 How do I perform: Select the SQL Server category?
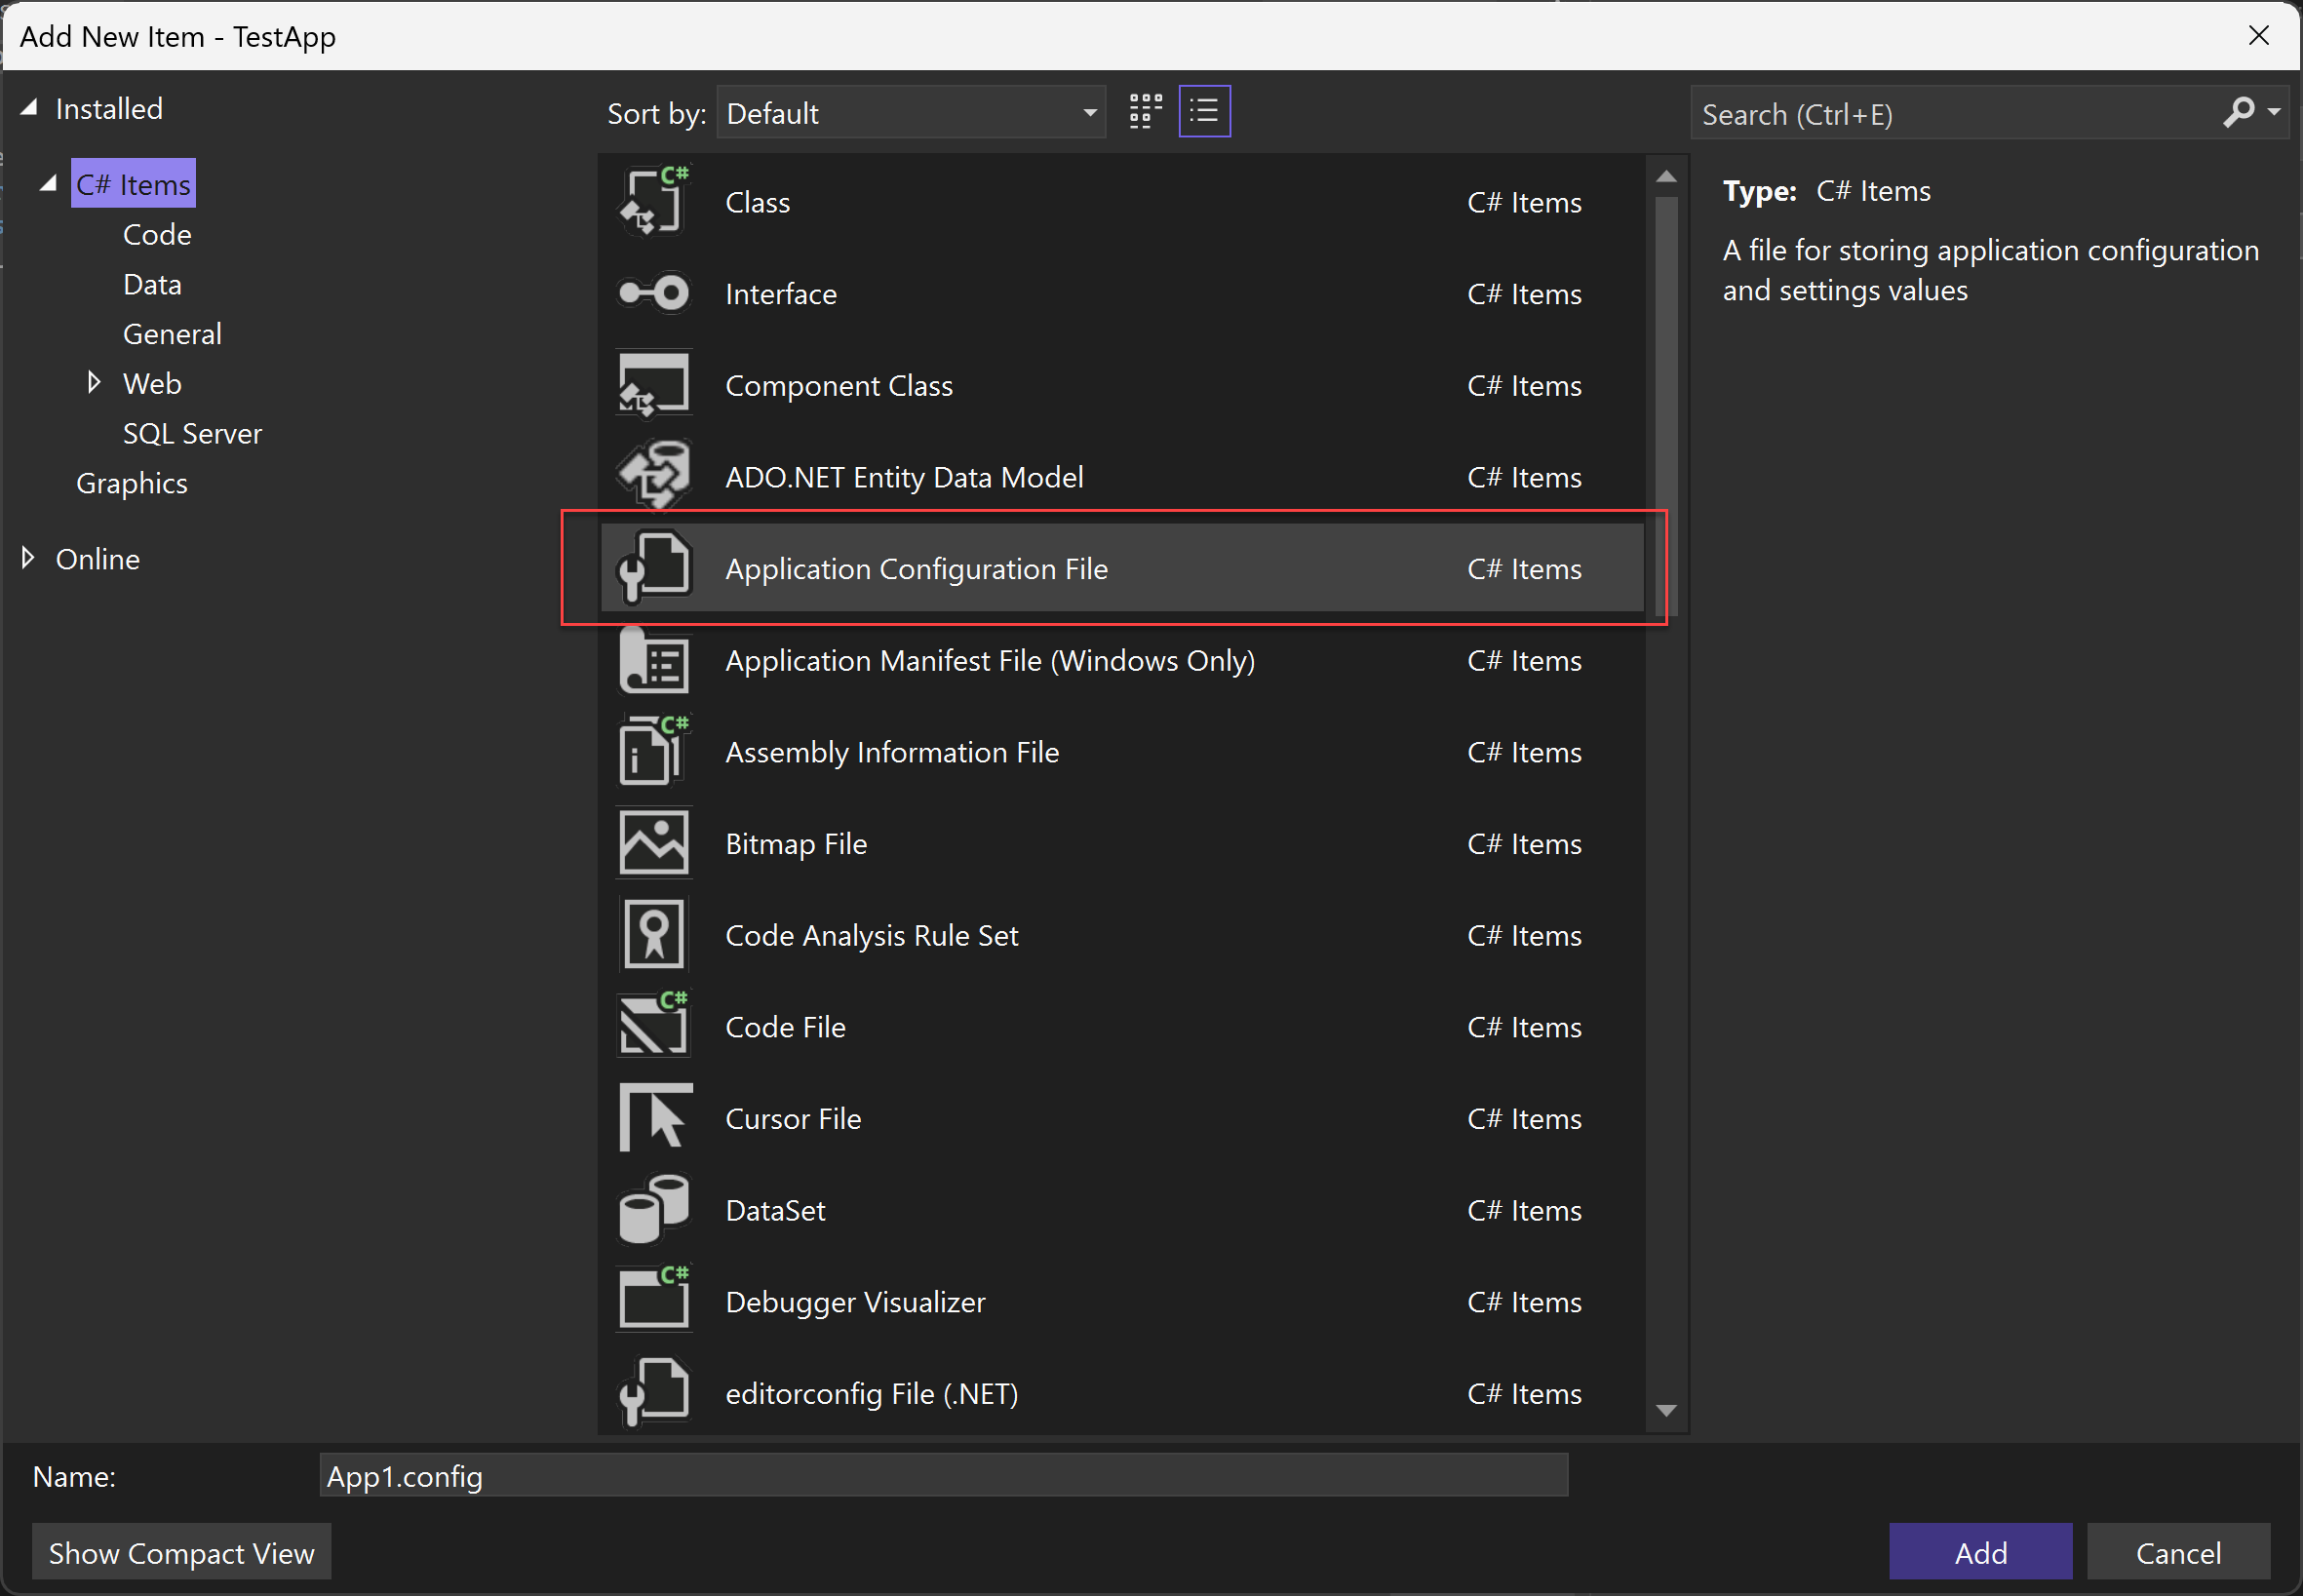click(x=191, y=432)
